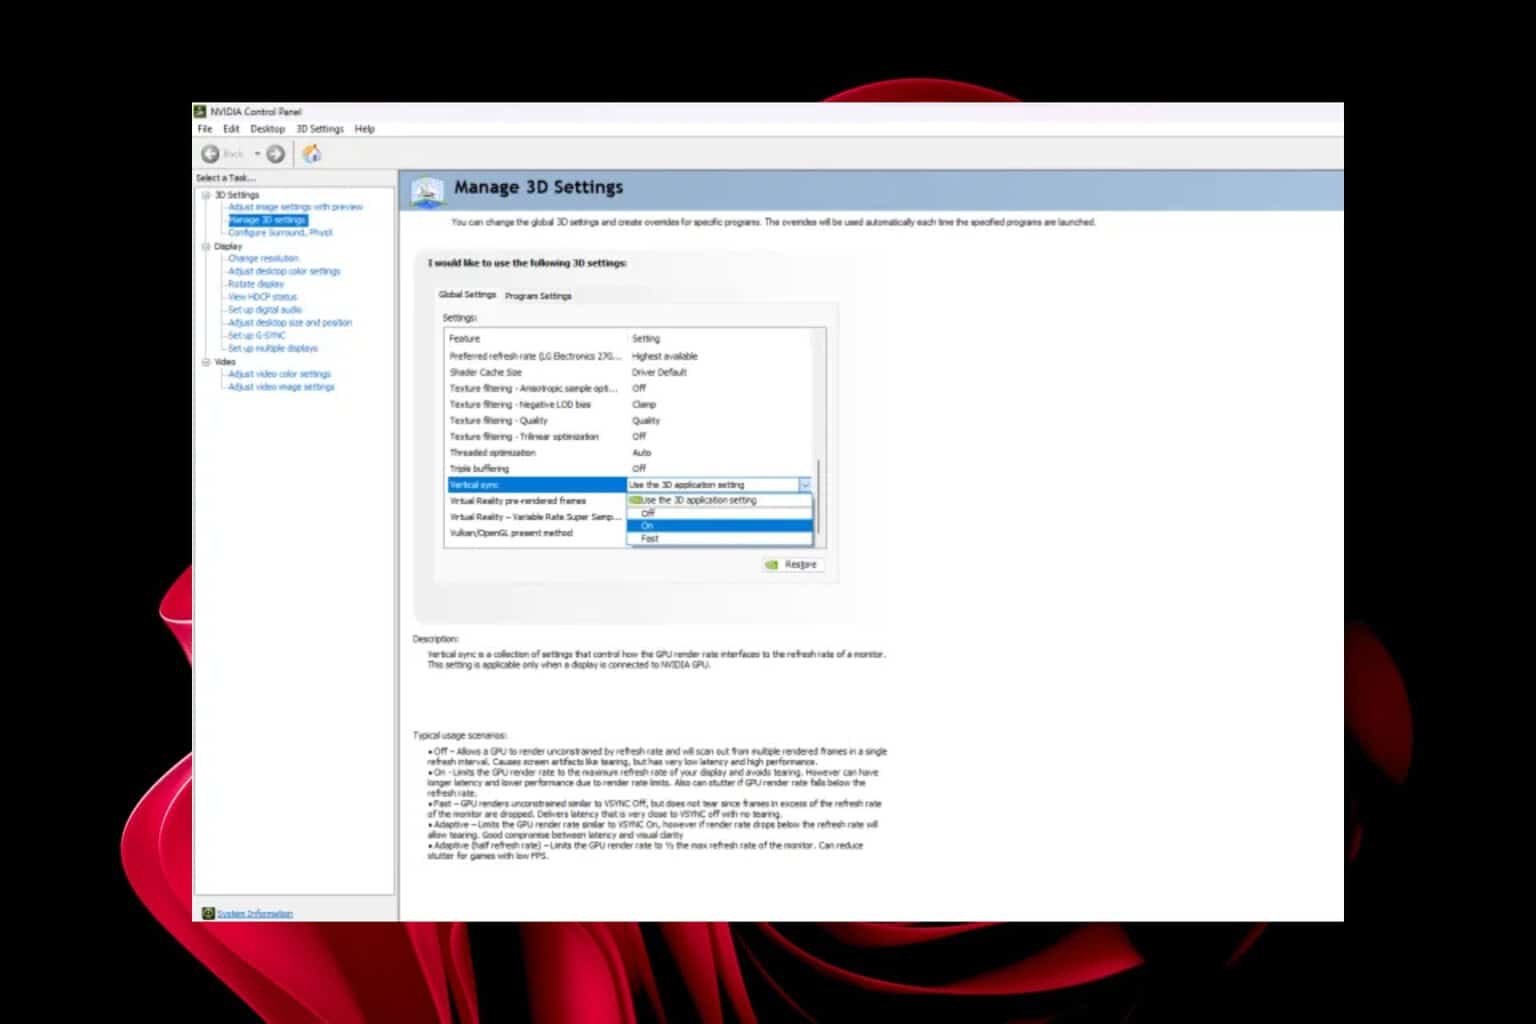Open Adjust image settings with preview
The image size is (1536, 1024).
(295, 207)
